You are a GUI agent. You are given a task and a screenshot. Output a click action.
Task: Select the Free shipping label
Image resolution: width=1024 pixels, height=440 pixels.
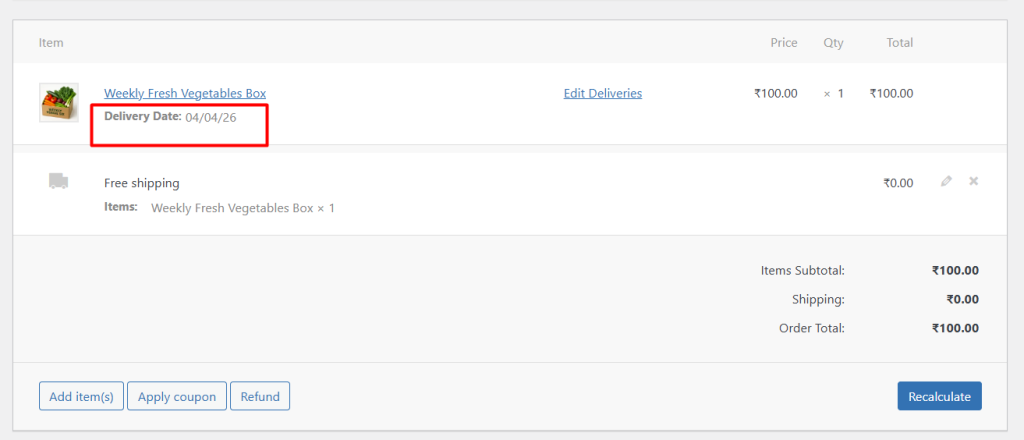click(x=142, y=183)
